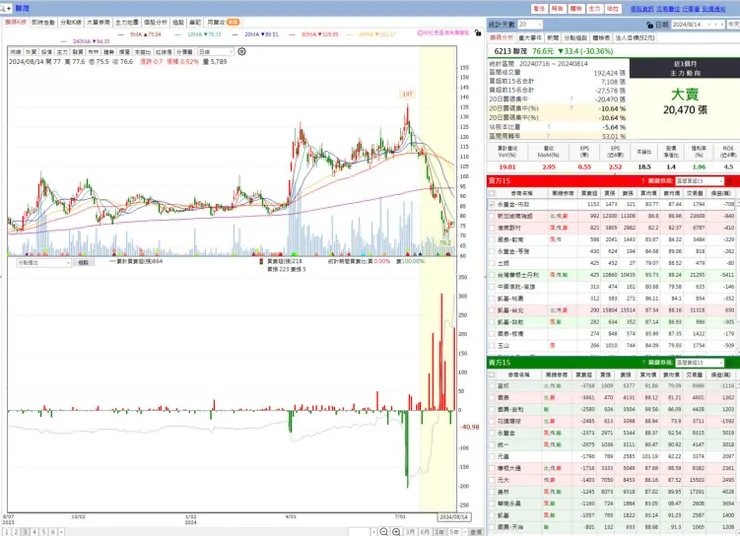Click the 今天 button beside date
The image size is (740, 536).
tap(733, 25)
